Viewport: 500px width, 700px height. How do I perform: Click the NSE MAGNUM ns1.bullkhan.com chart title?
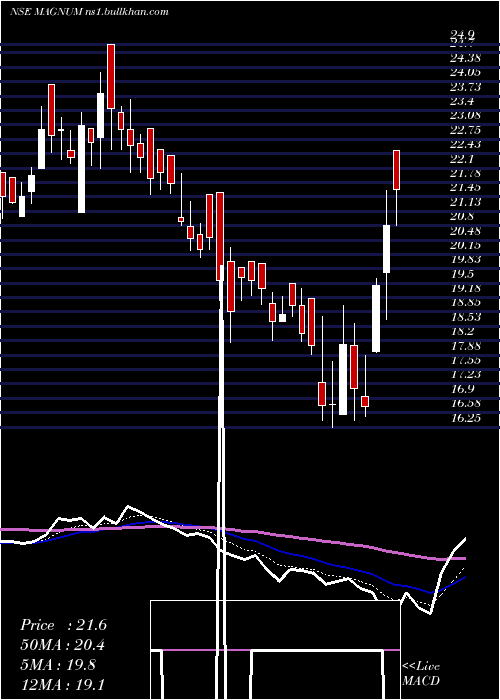[x=89, y=12]
